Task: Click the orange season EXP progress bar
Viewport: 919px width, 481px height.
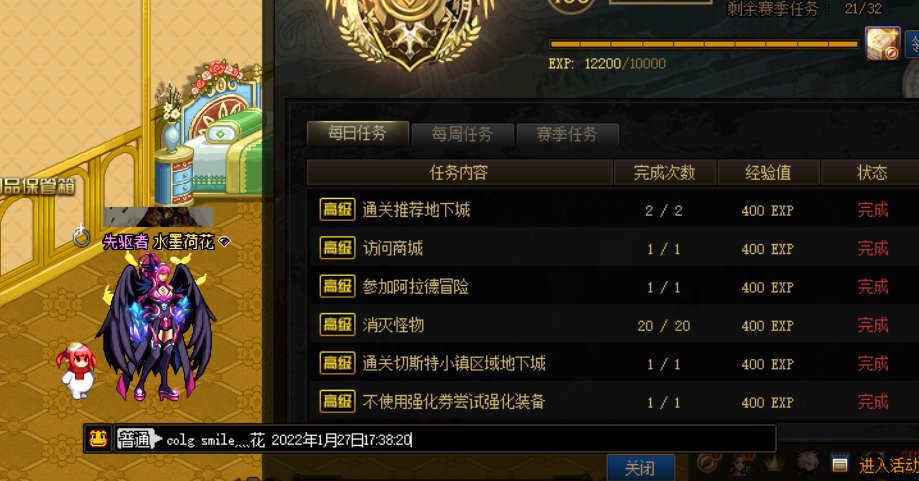Action: click(x=704, y=44)
